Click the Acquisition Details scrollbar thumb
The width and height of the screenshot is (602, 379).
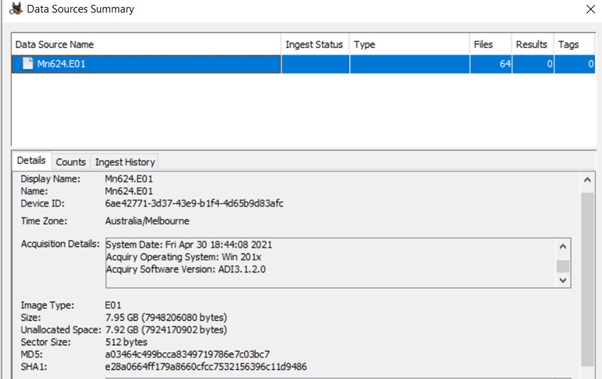563,266
